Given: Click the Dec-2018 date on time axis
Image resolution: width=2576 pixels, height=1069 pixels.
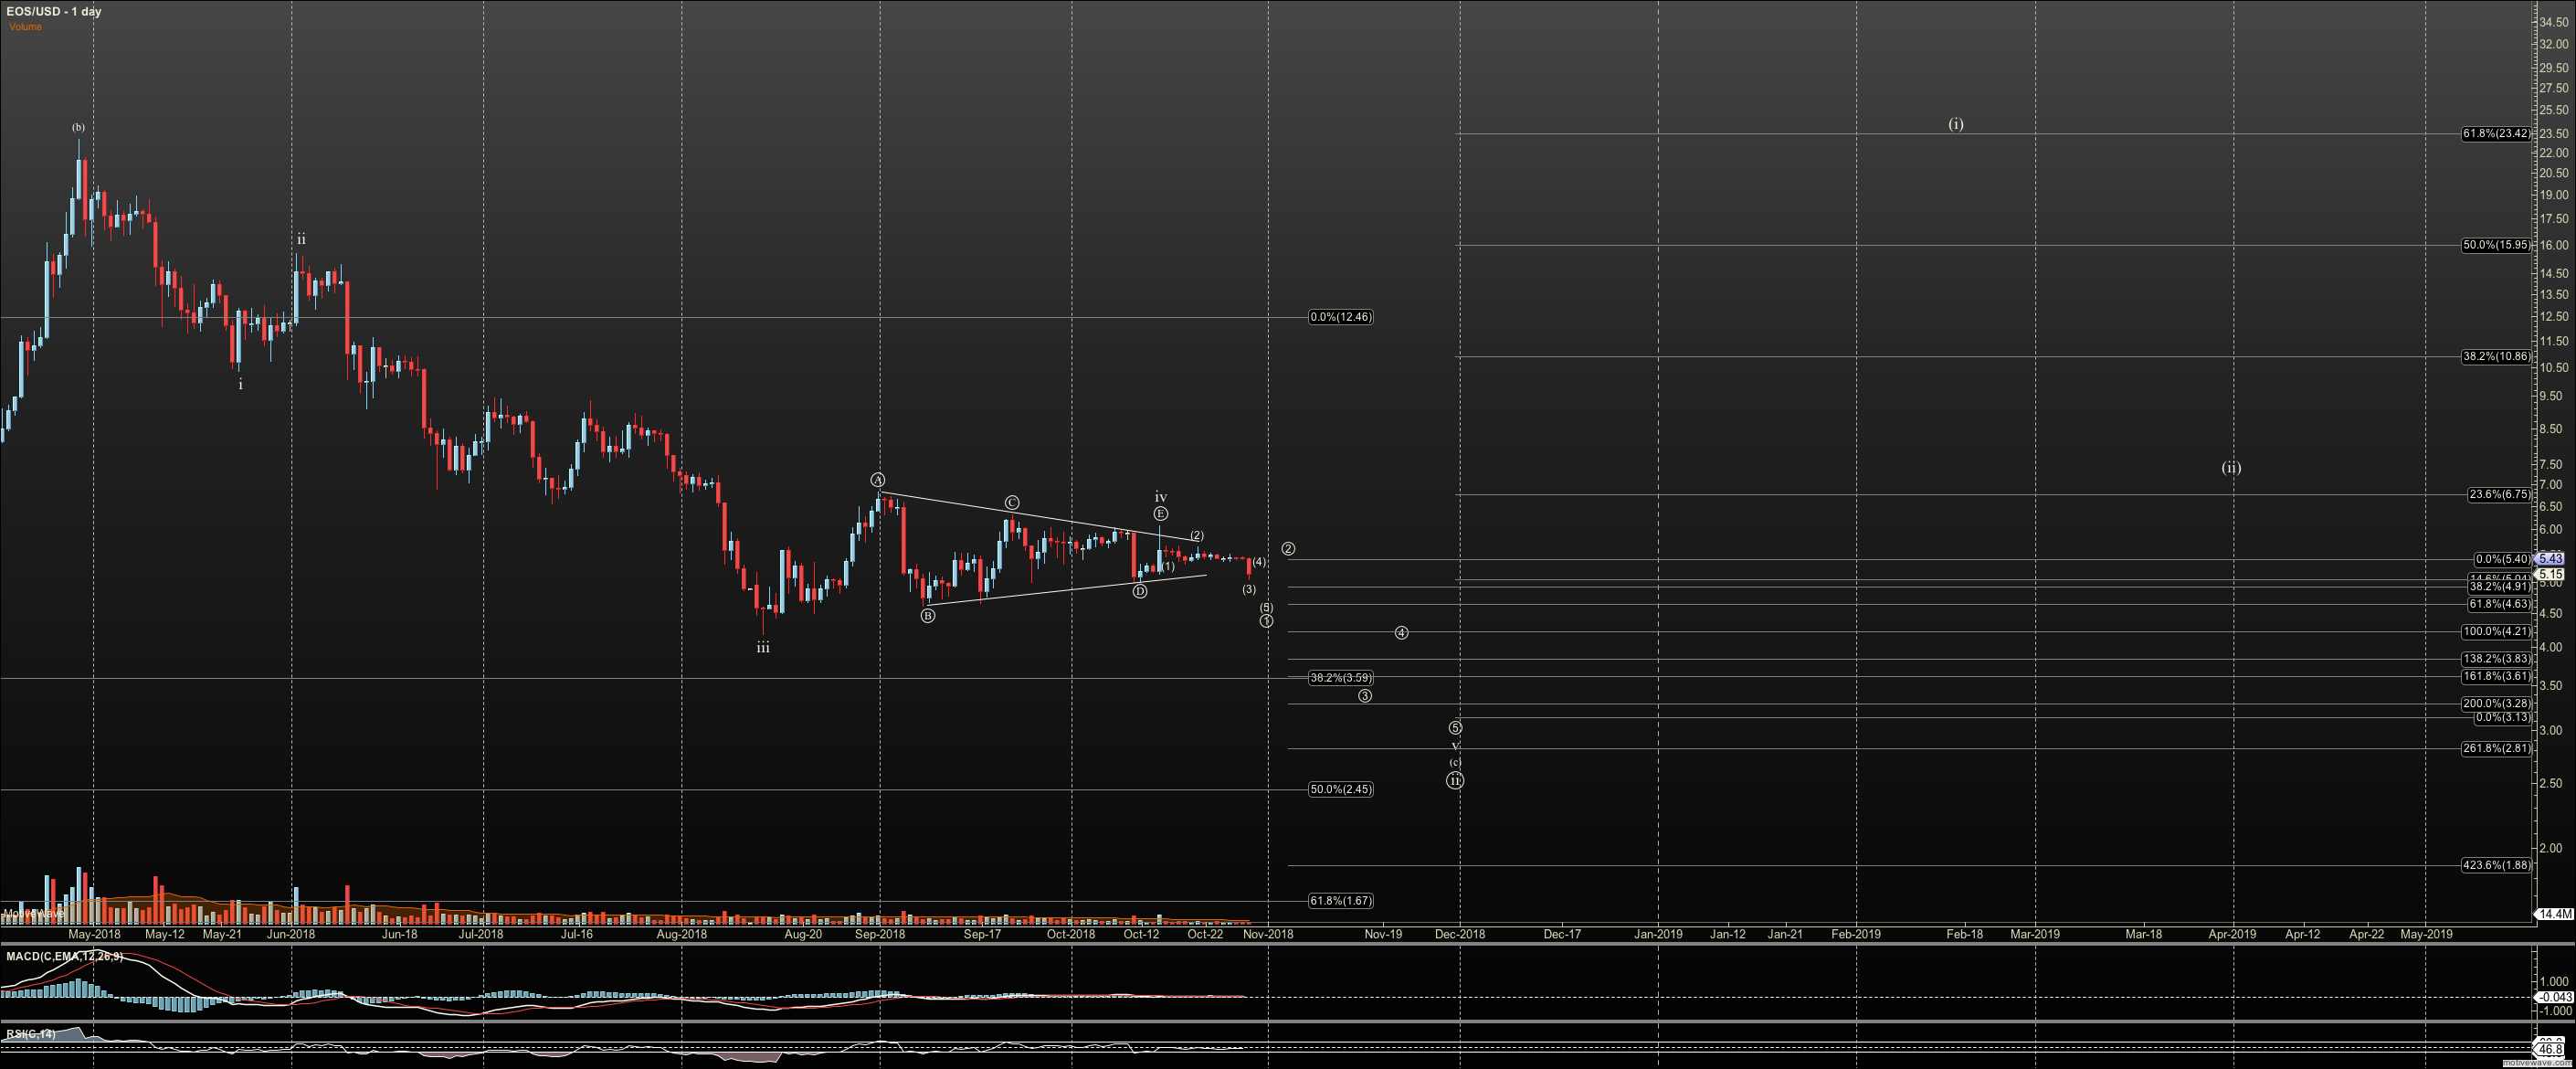Looking at the screenshot, I should [x=1459, y=934].
